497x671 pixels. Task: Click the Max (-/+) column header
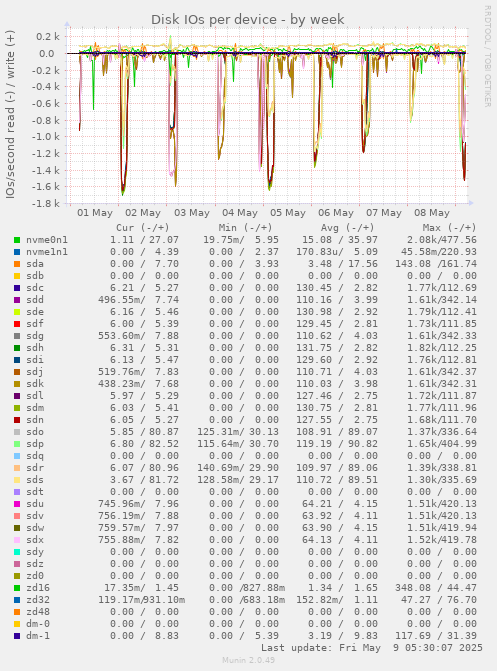(449, 228)
